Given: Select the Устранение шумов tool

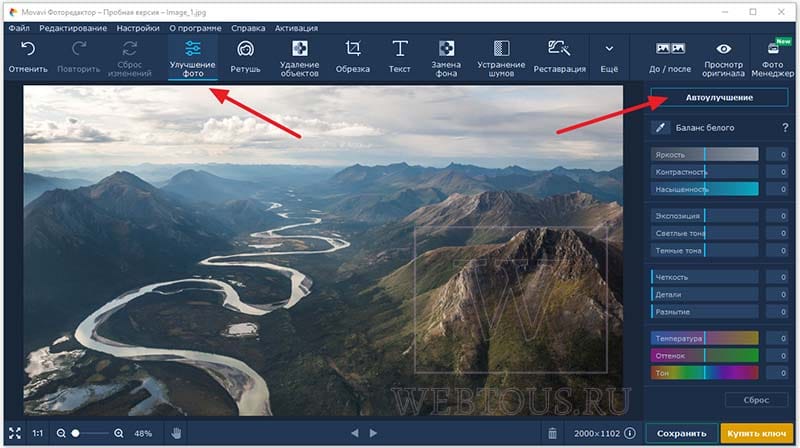Looking at the screenshot, I should click(x=501, y=57).
